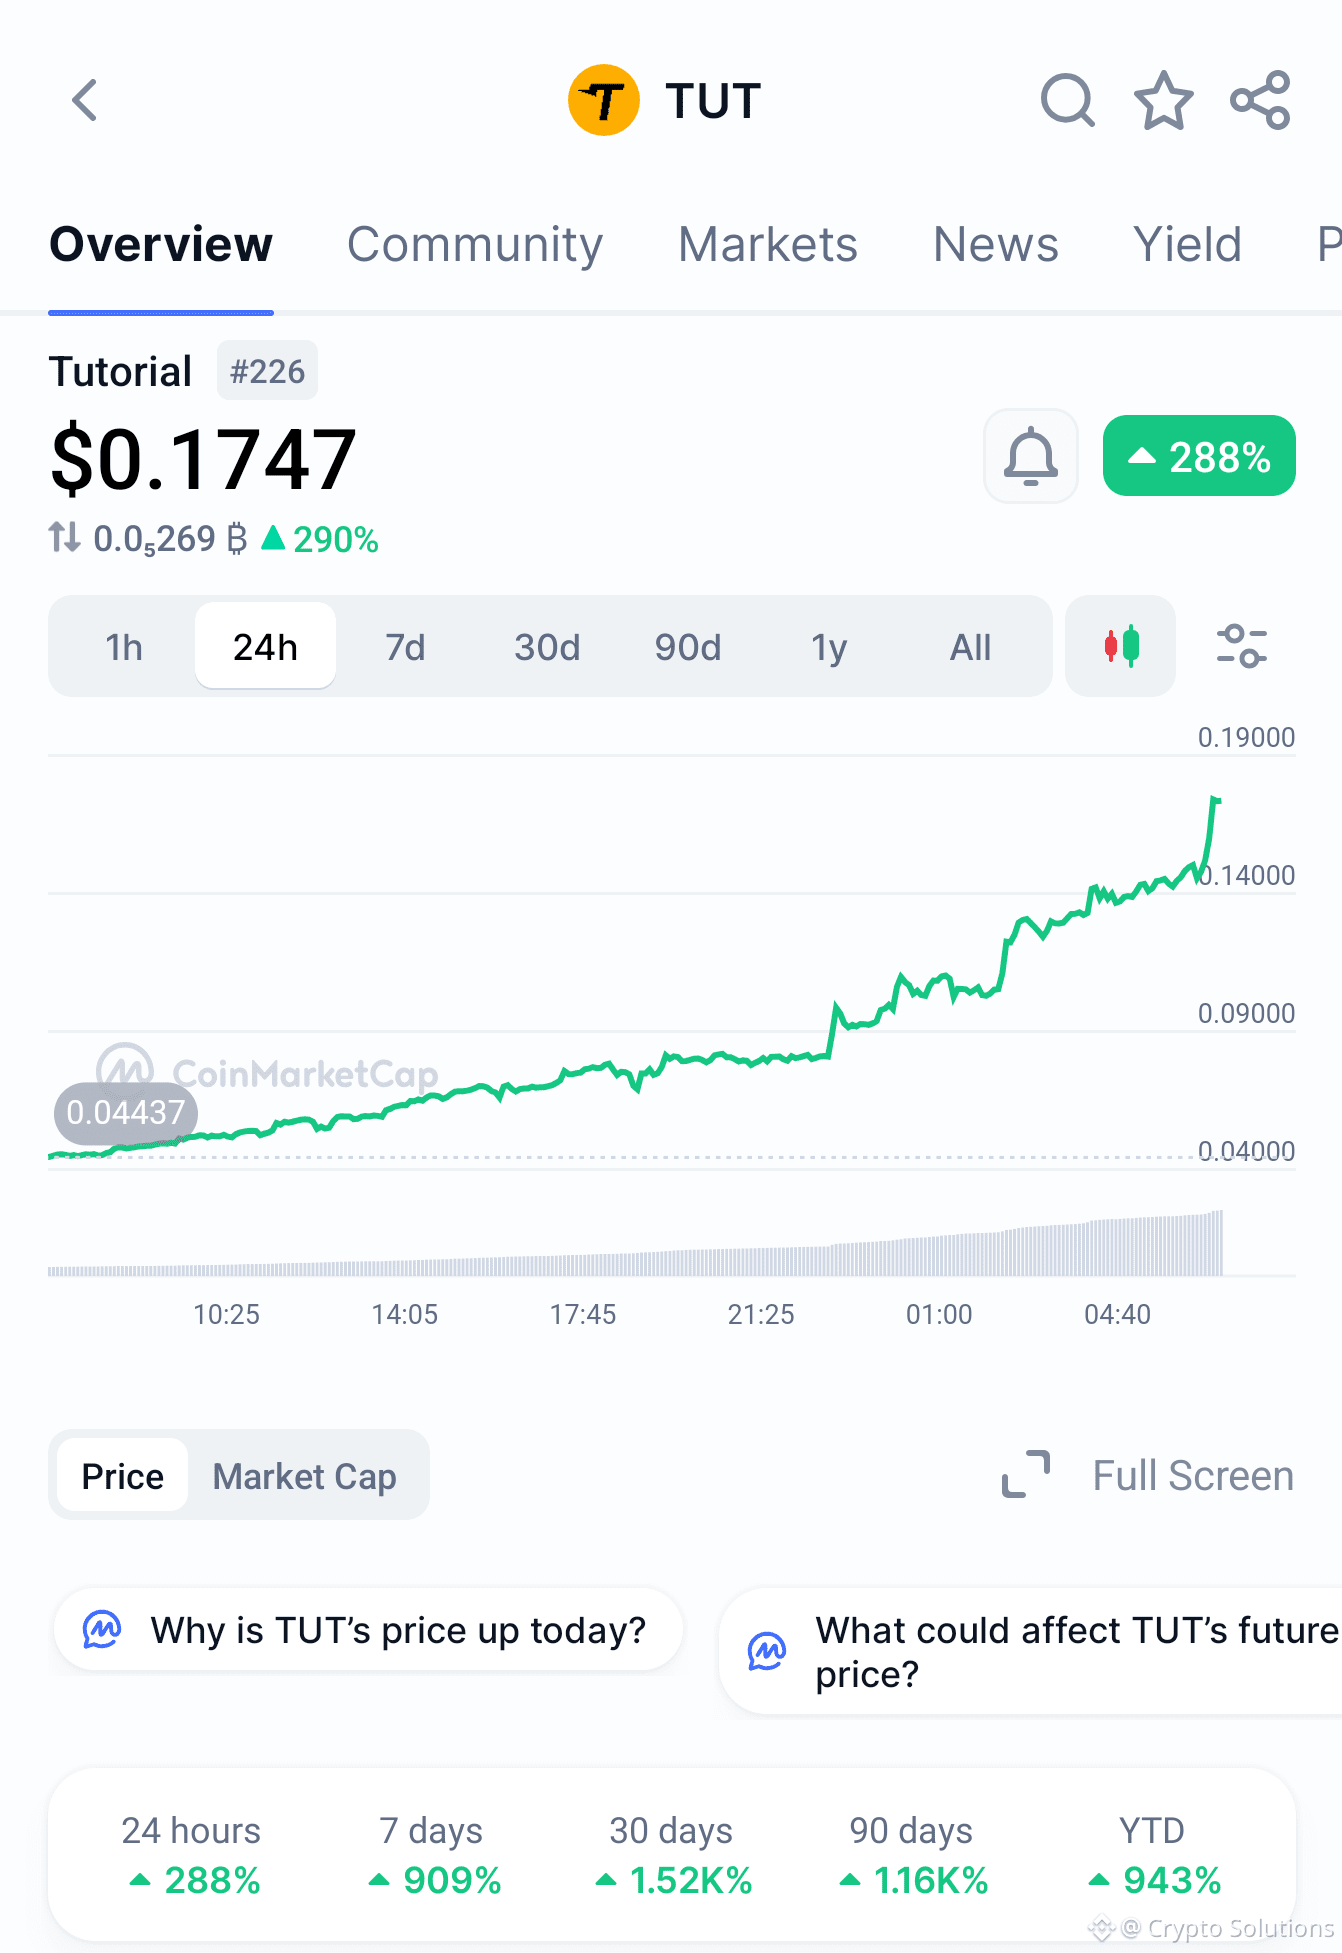Screen dimensions: 1342x1953
Task: Expand chart to Full Screen
Action: click(x=1147, y=1475)
